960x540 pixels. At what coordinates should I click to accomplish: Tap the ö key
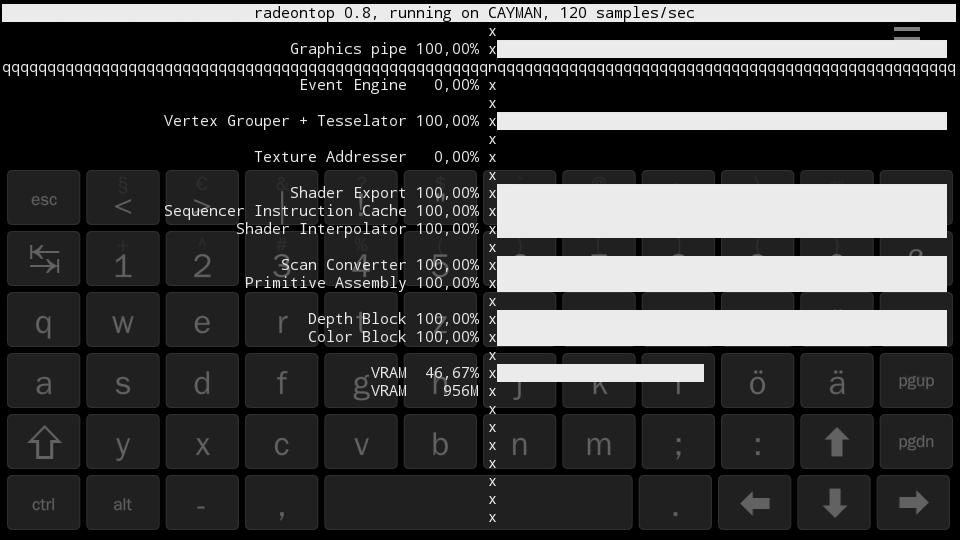[757, 382]
